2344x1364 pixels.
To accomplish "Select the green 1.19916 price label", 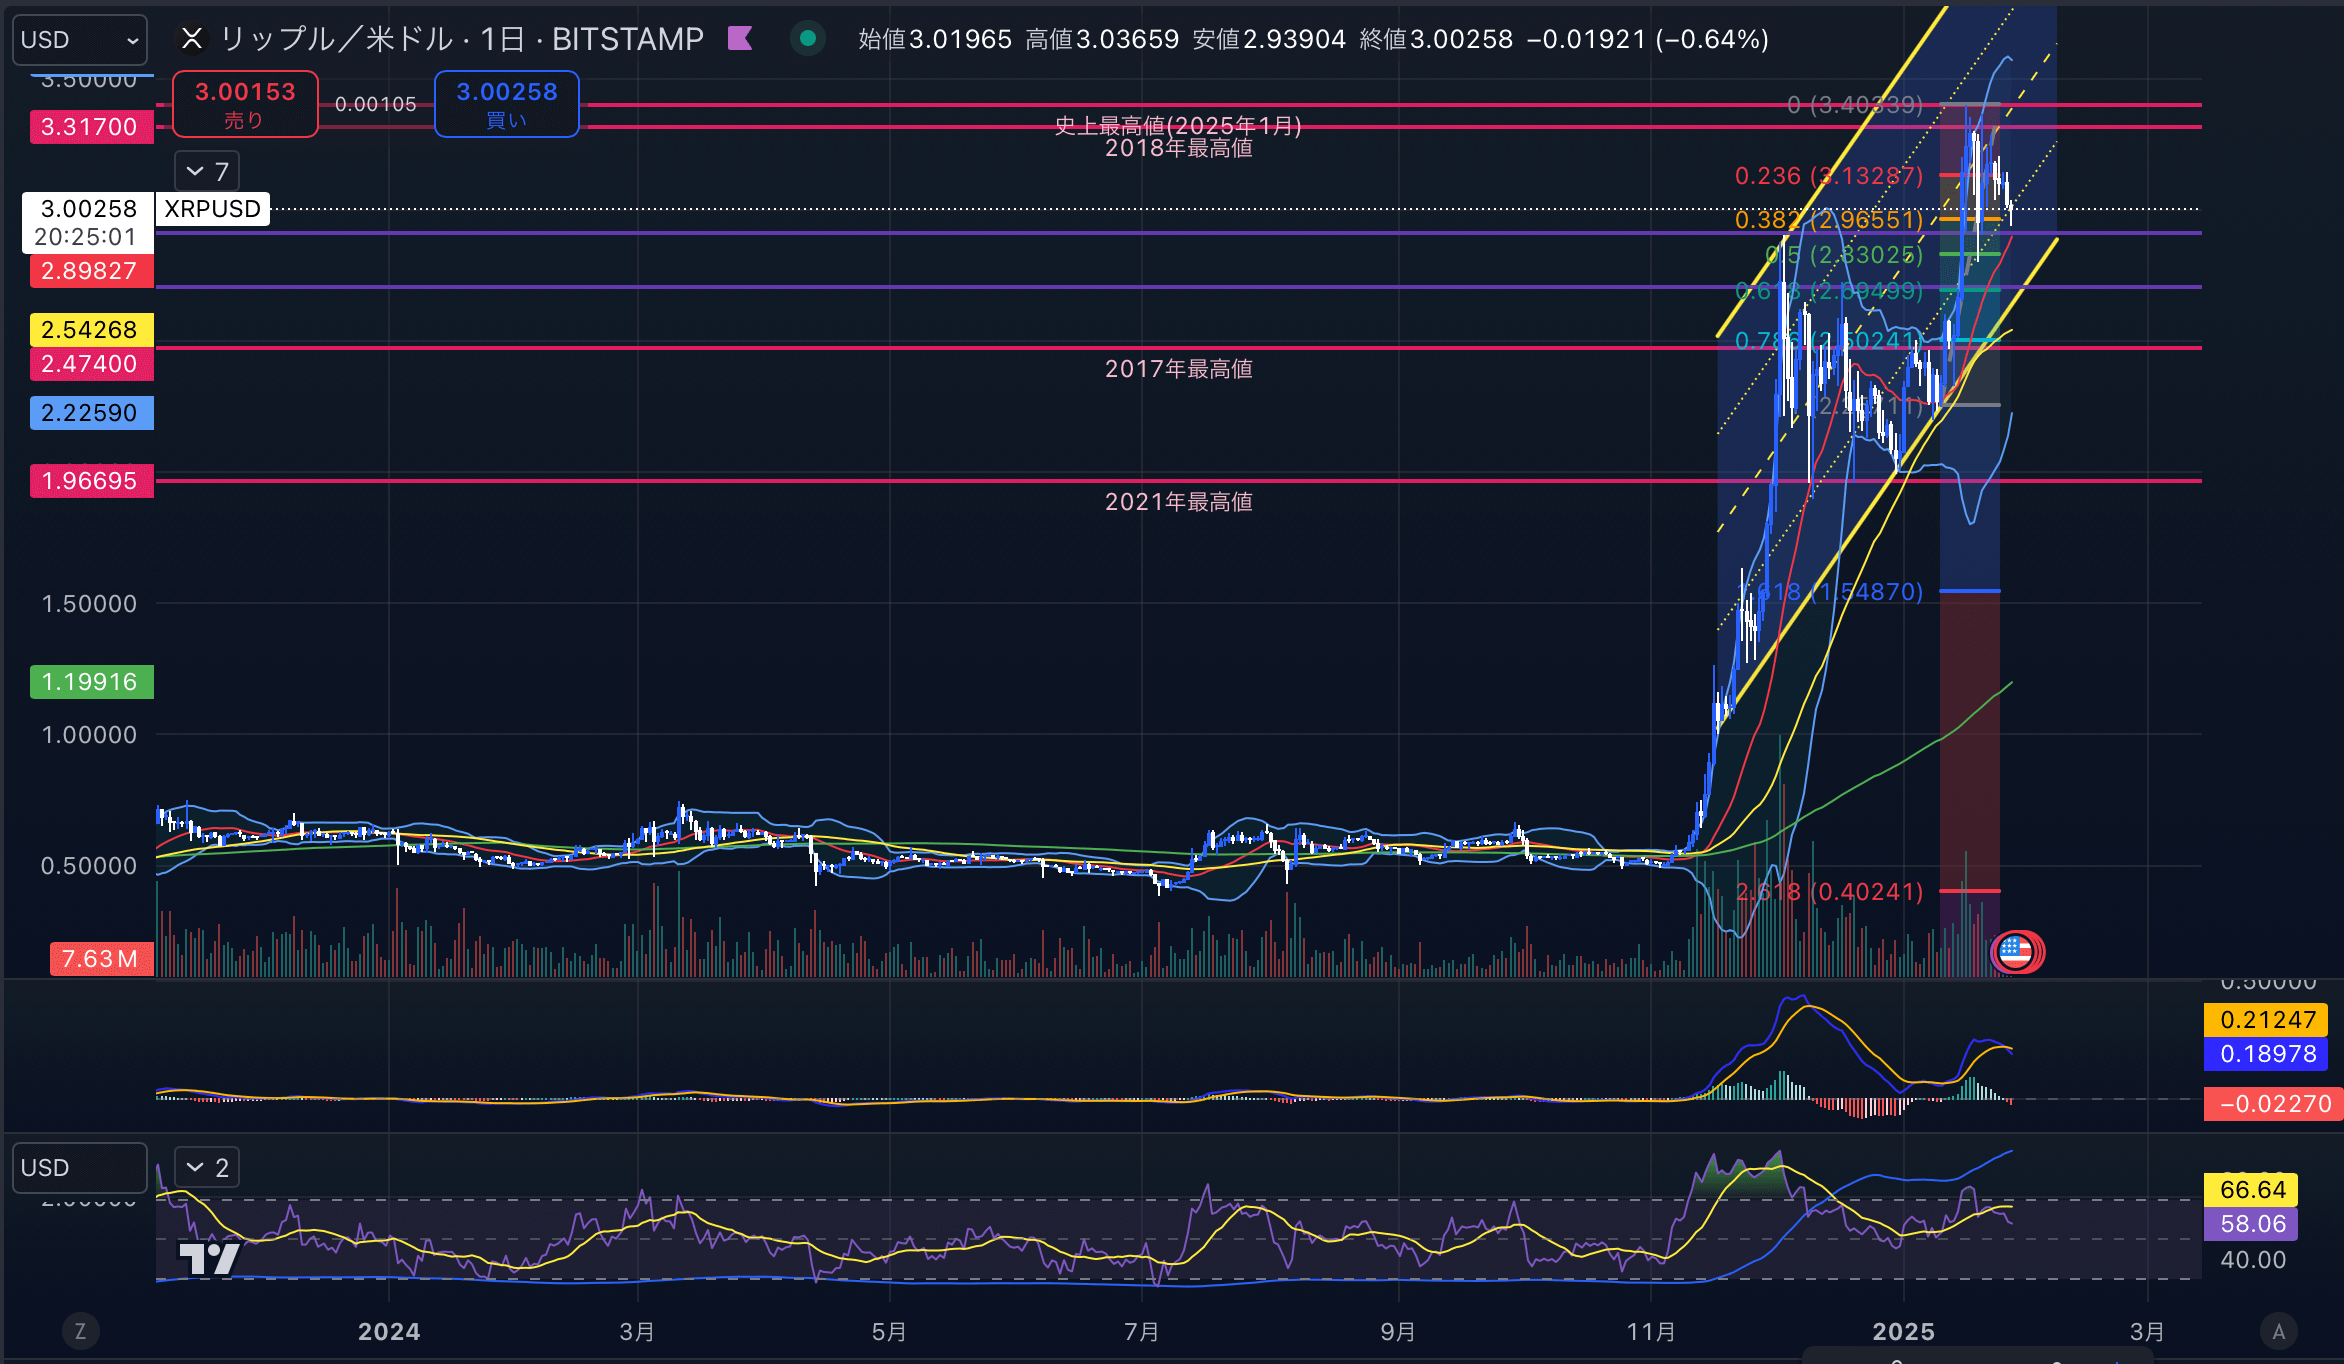I will [x=91, y=682].
